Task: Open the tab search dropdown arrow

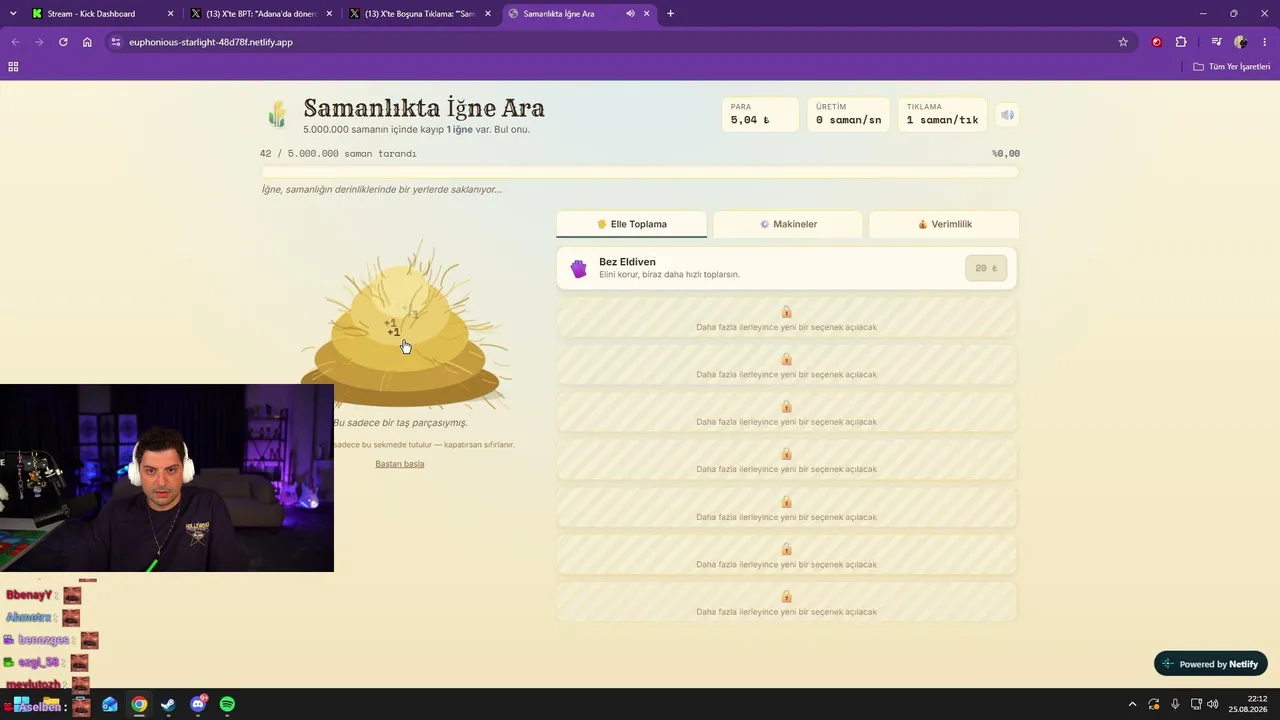Action: (x=13, y=14)
